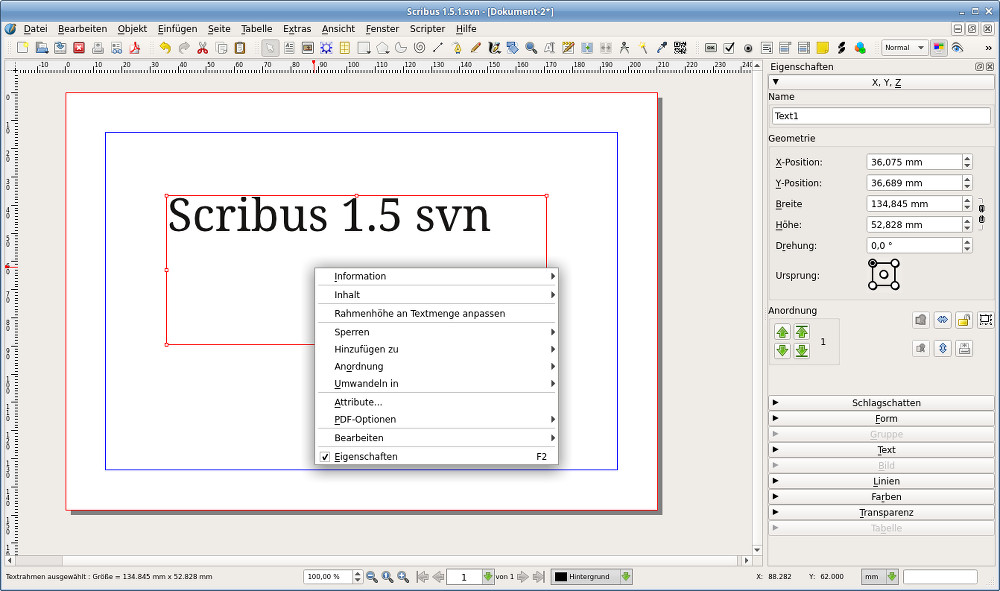
Task: Insert PDF text annotation yellow note icon
Action: (x=823, y=48)
